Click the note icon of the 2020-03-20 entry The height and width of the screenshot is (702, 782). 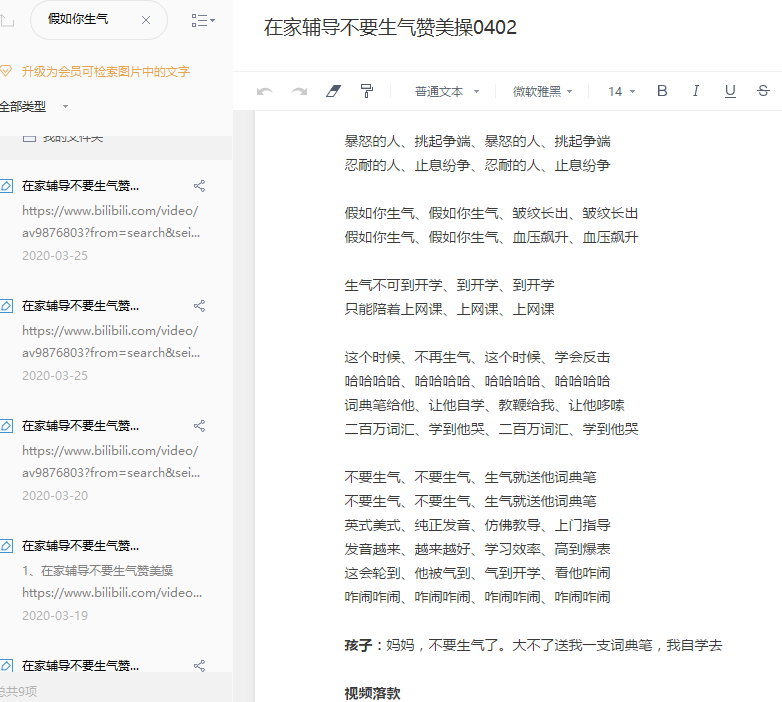click(6, 426)
